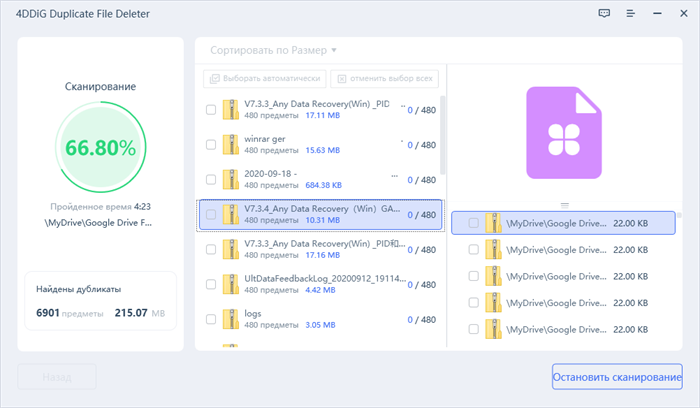The image size is (700, 408).
Task: Check the last MyDrive file in preview list
Action: 473,329
